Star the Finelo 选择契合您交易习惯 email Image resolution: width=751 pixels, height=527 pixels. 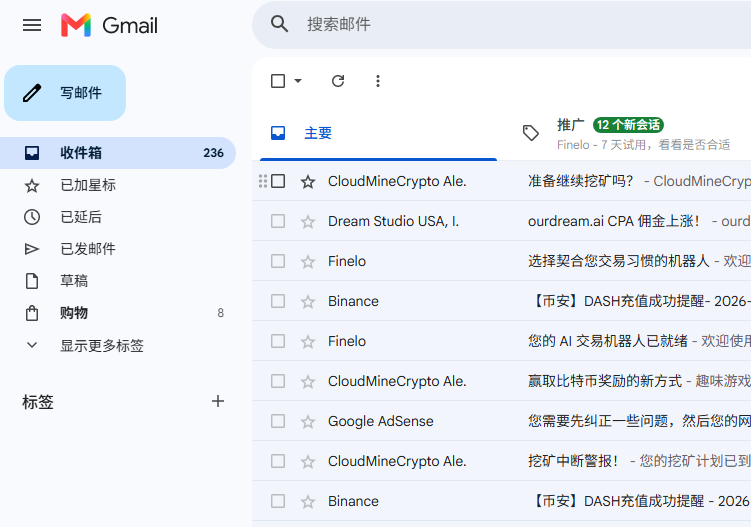(308, 262)
